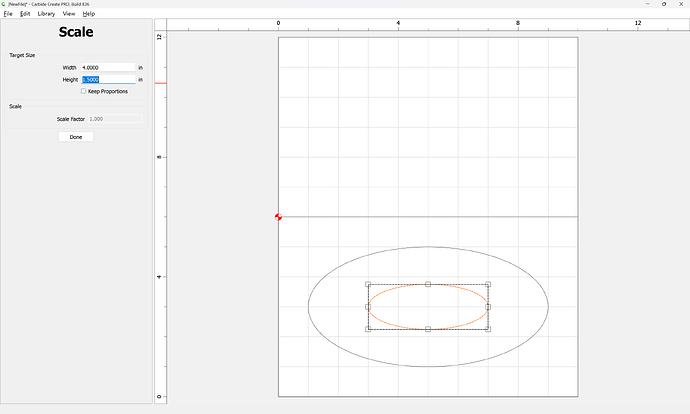Click the Width input field

point(107,67)
